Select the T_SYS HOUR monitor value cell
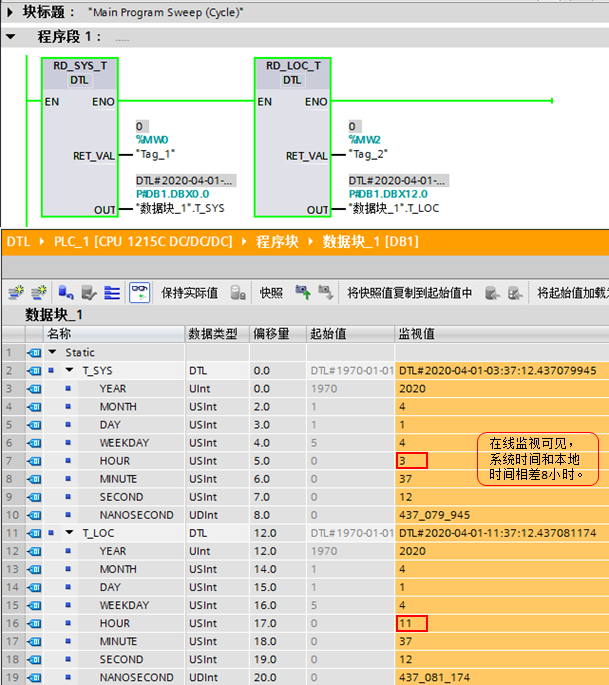Viewport: 609px width, 685px height. pyautogui.click(x=412, y=460)
